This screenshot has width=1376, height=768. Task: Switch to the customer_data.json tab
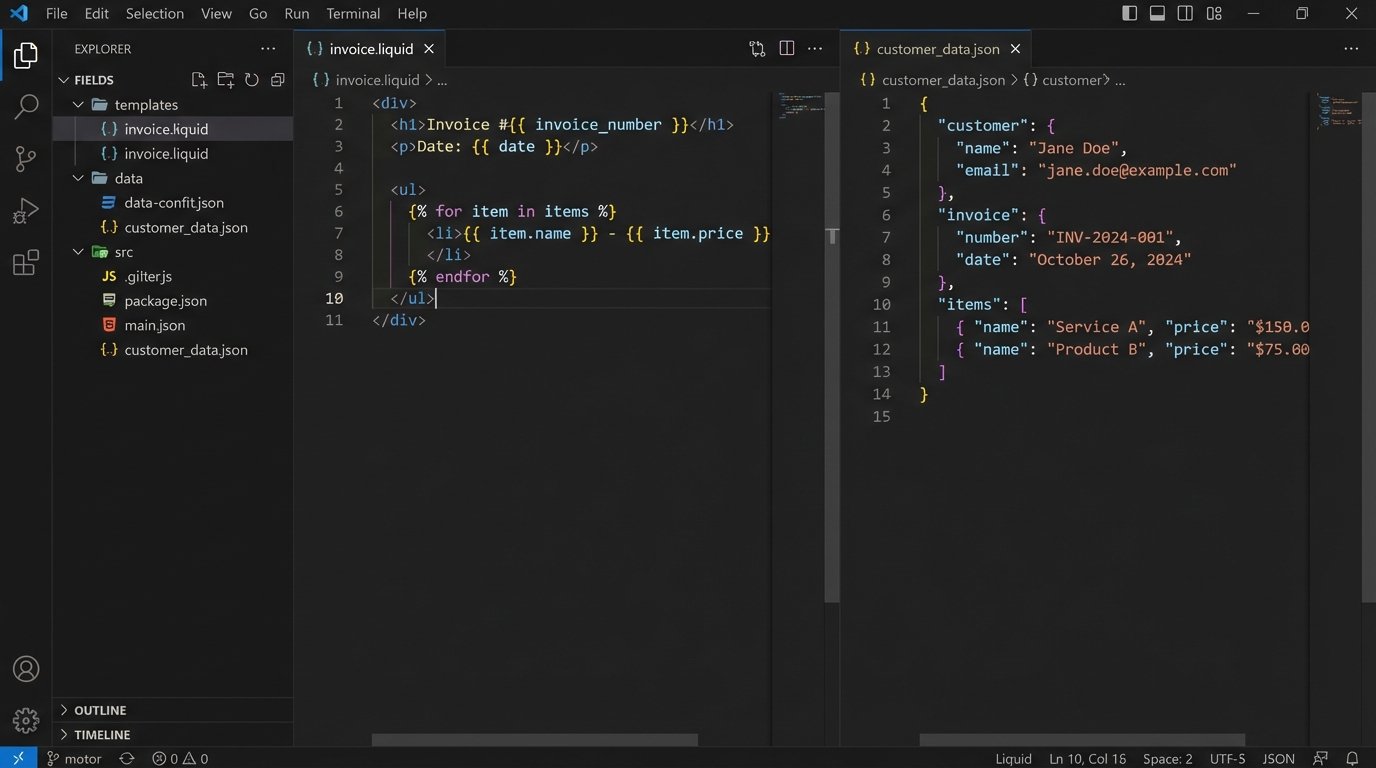937,49
